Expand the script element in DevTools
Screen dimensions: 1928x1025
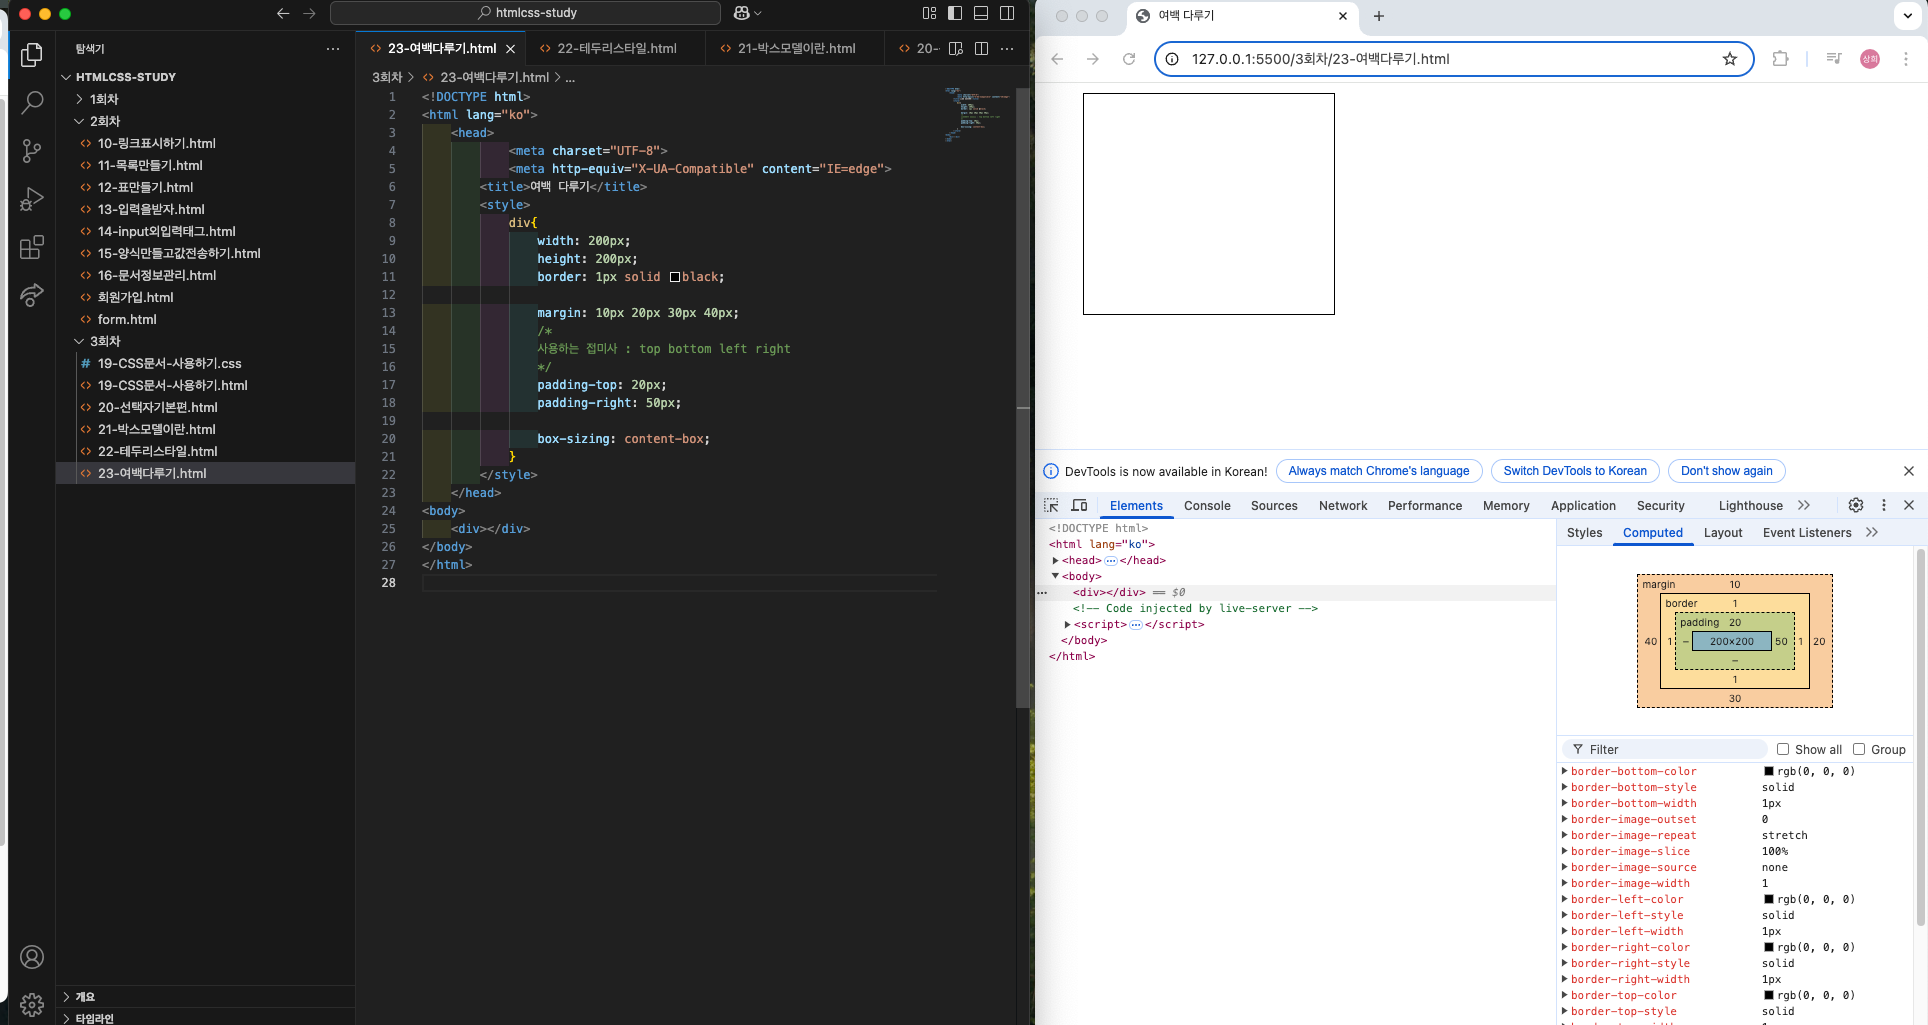point(1068,625)
